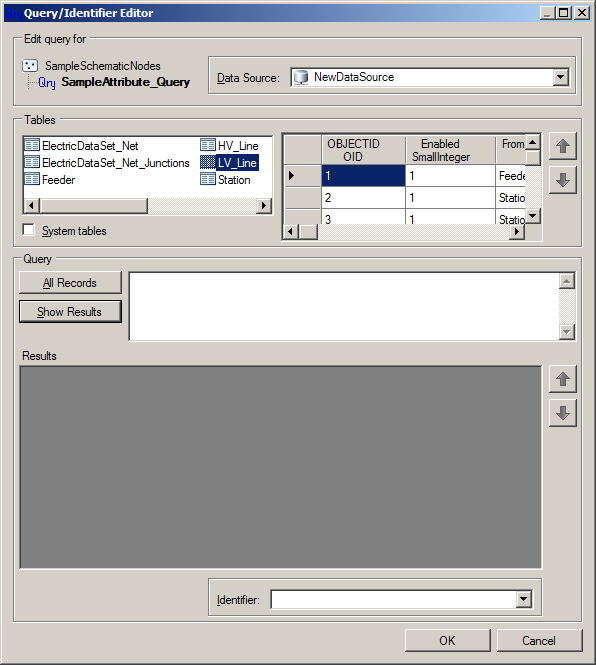Click the Data Source combo field text
The image size is (596, 665).
[354, 77]
